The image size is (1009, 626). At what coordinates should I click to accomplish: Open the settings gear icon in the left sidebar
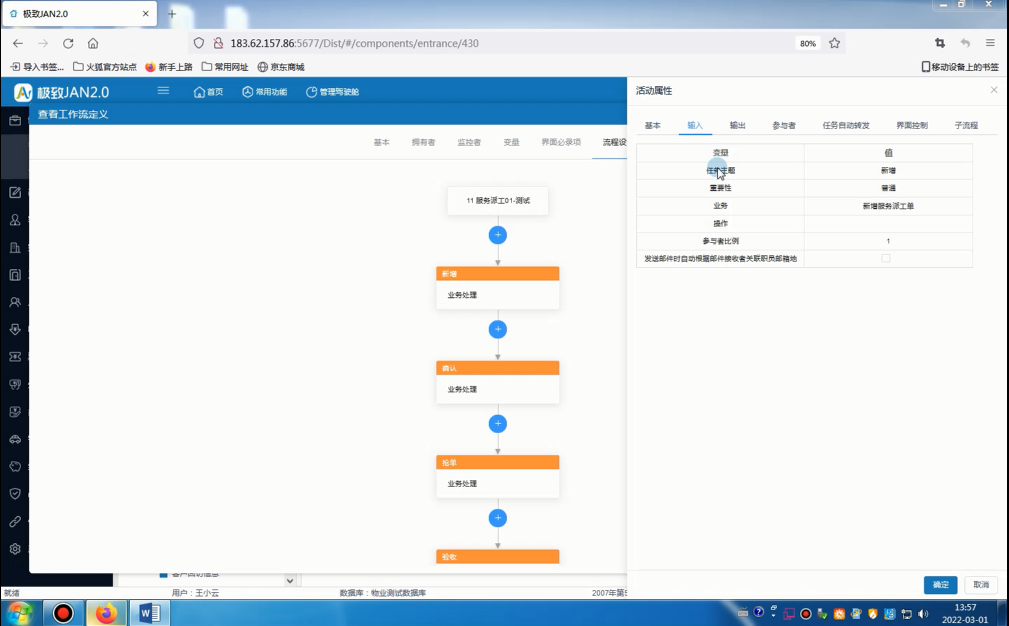(15, 549)
